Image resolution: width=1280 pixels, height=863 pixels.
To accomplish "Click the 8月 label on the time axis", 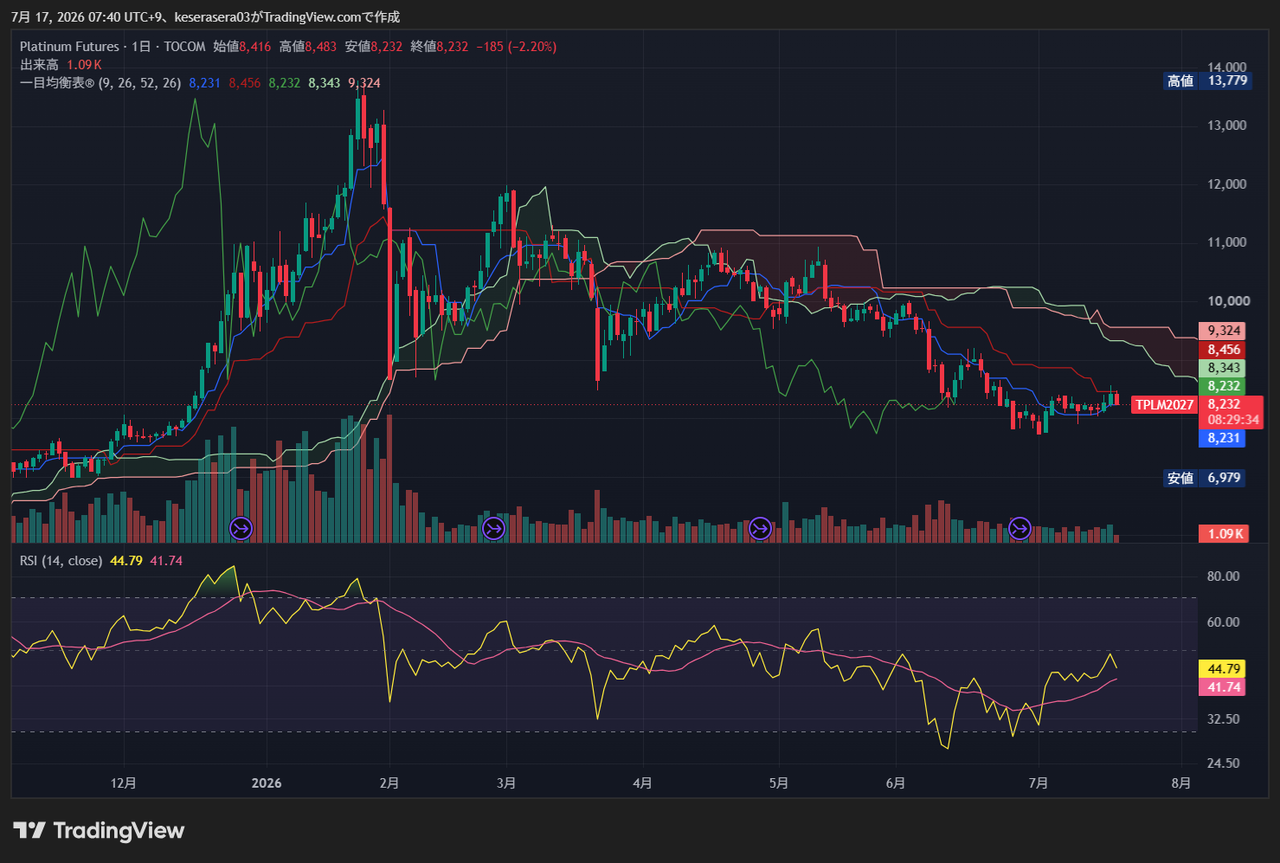I will point(1181,783).
